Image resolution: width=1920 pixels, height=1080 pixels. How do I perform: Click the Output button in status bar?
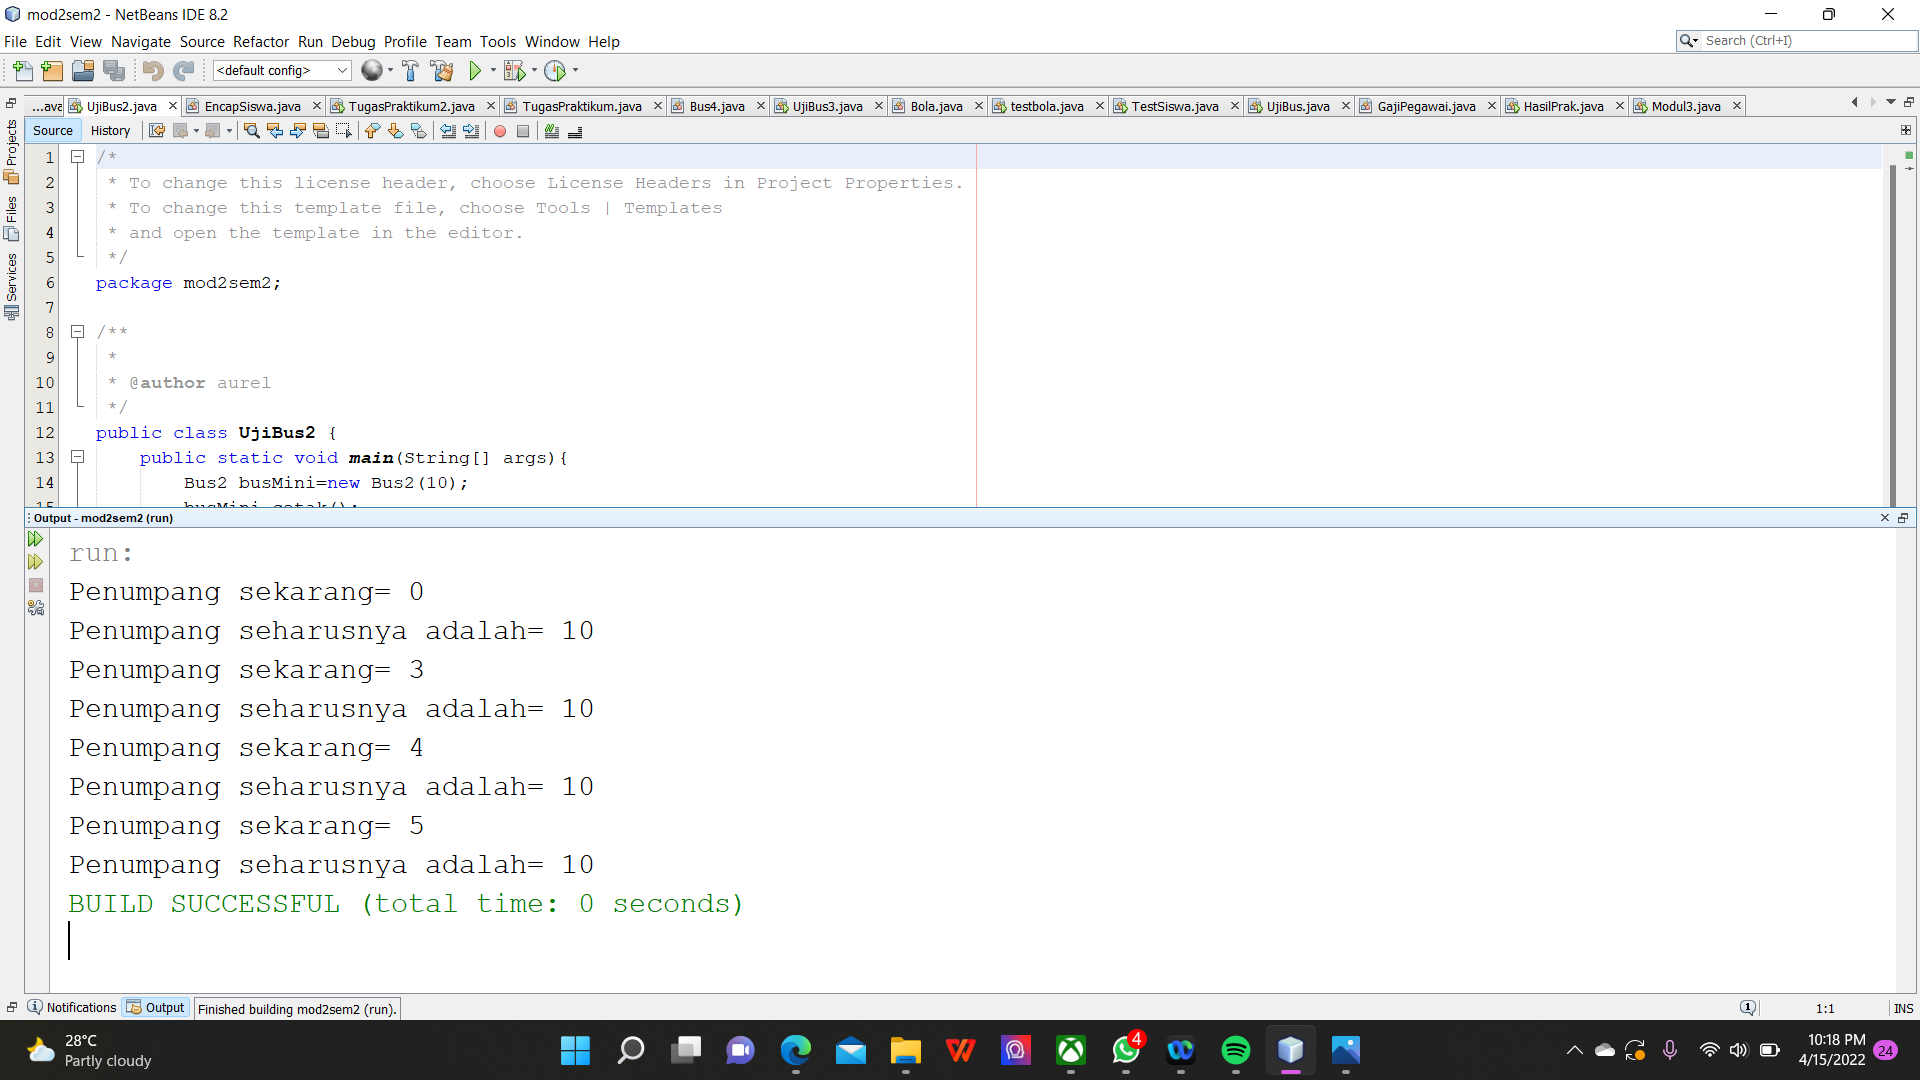tap(156, 1008)
